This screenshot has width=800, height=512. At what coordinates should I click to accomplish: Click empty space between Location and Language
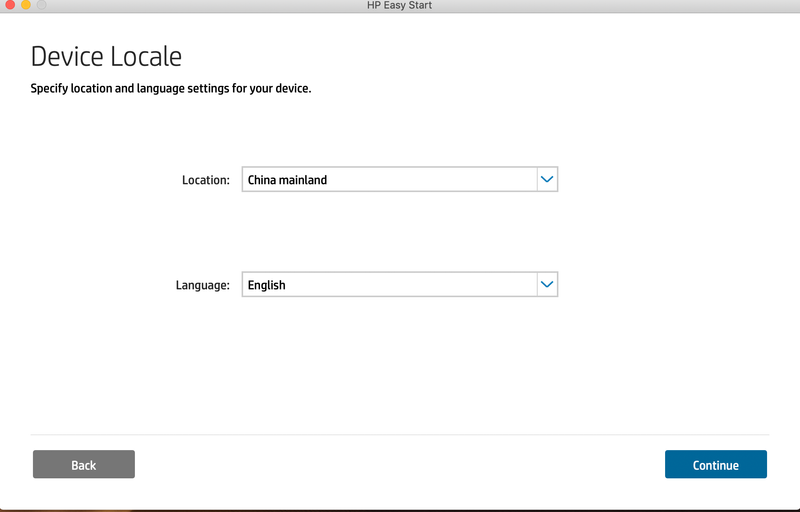coord(400,232)
